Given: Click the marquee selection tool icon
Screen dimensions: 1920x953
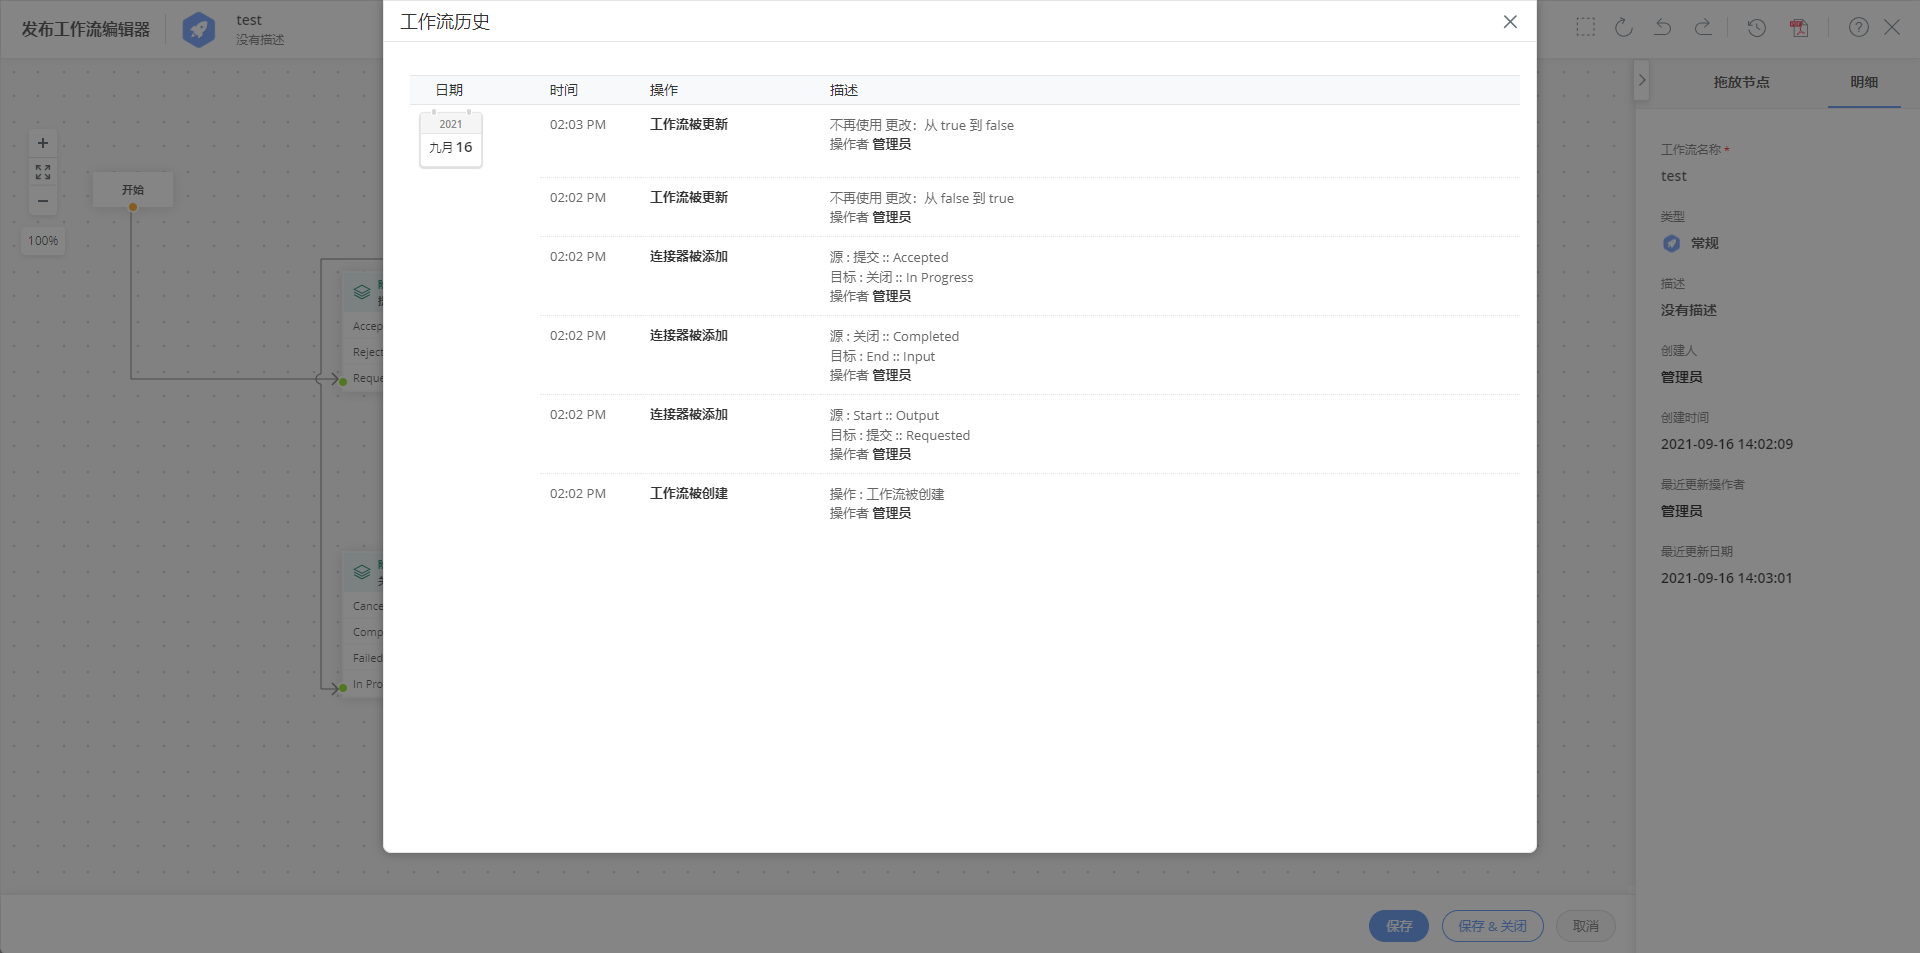Looking at the screenshot, I should (1586, 27).
